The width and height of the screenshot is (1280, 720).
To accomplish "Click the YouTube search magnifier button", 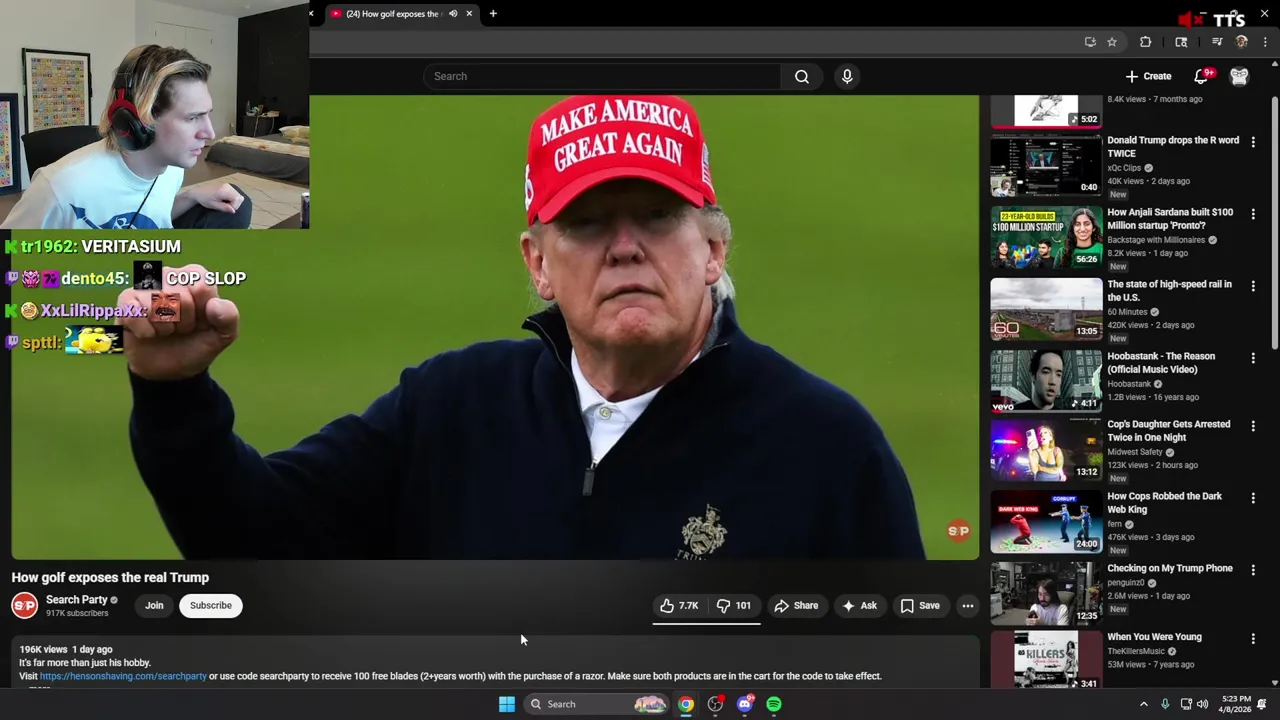I will 802,76.
